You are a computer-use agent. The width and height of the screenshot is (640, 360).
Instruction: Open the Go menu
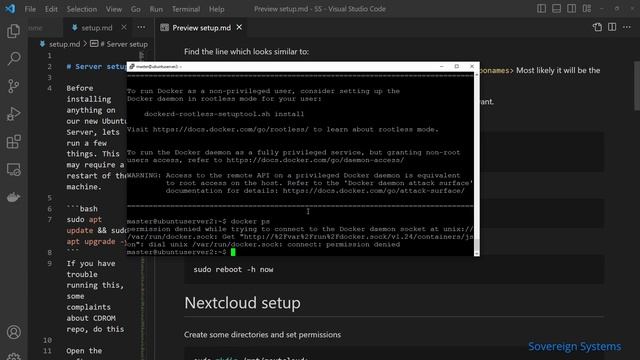pos(136,9)
